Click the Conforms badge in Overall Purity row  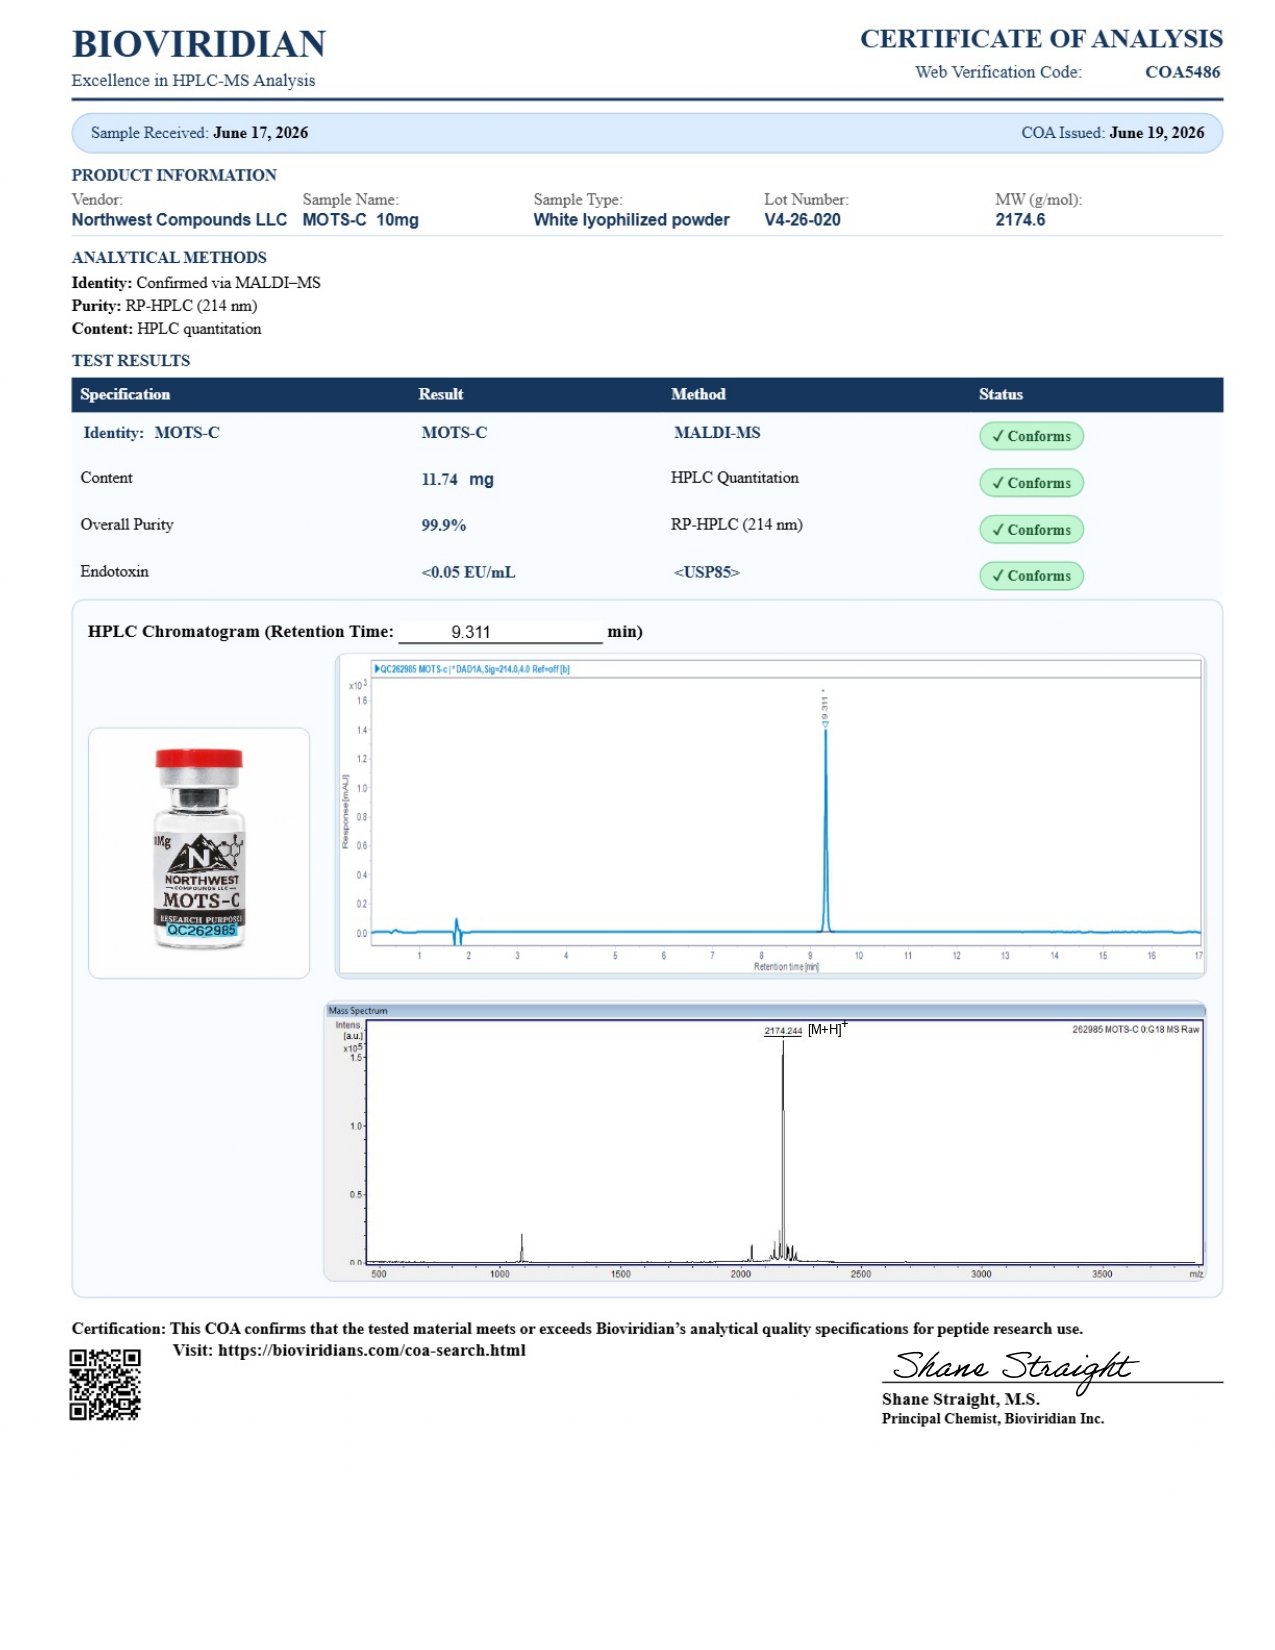coord(1031,530)
